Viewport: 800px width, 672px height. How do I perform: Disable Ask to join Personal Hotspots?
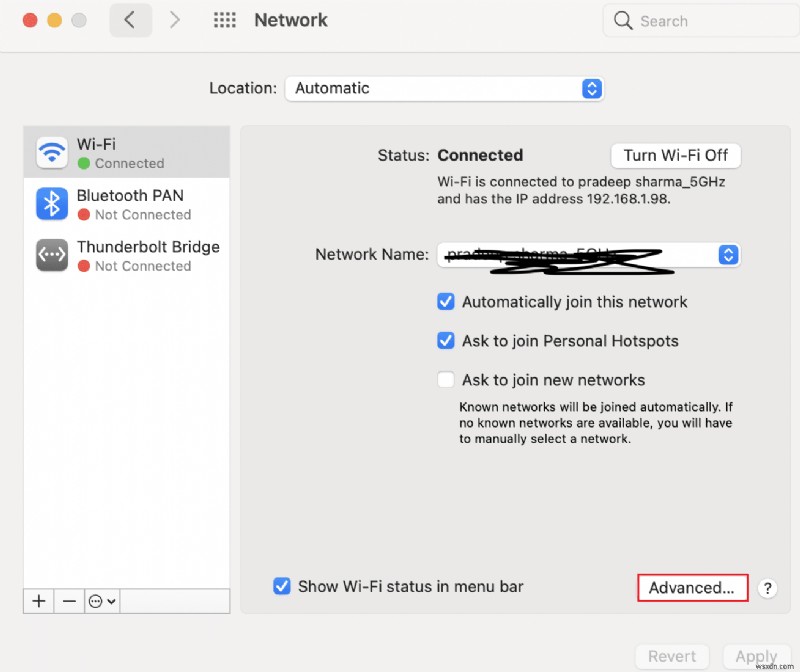(x=445, y=340)
